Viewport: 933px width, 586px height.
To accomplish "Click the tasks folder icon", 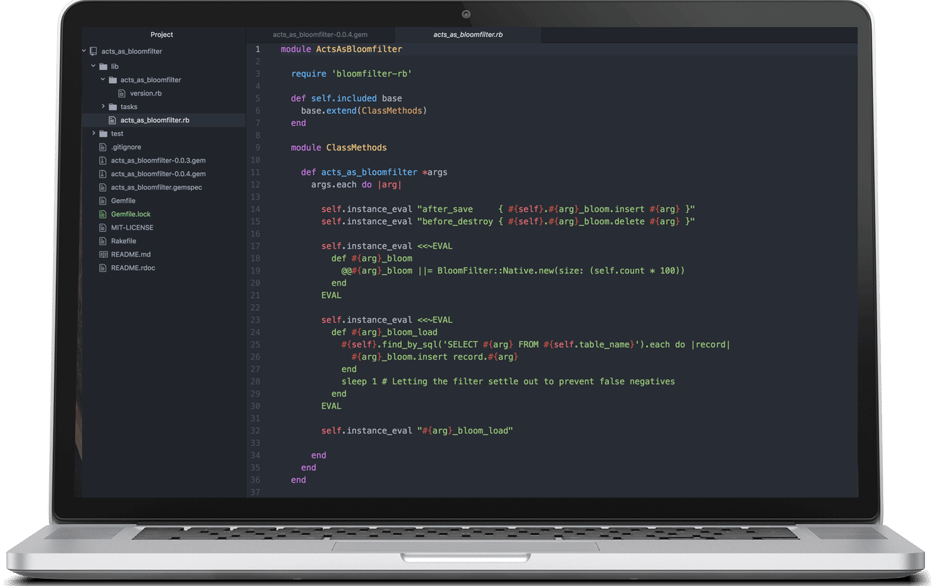I will tap(112, 107).
